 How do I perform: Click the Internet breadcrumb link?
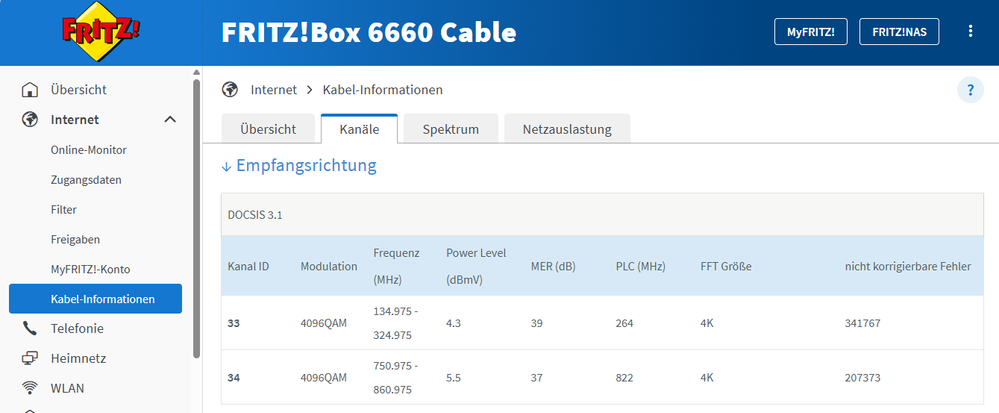tap(274, 90)
